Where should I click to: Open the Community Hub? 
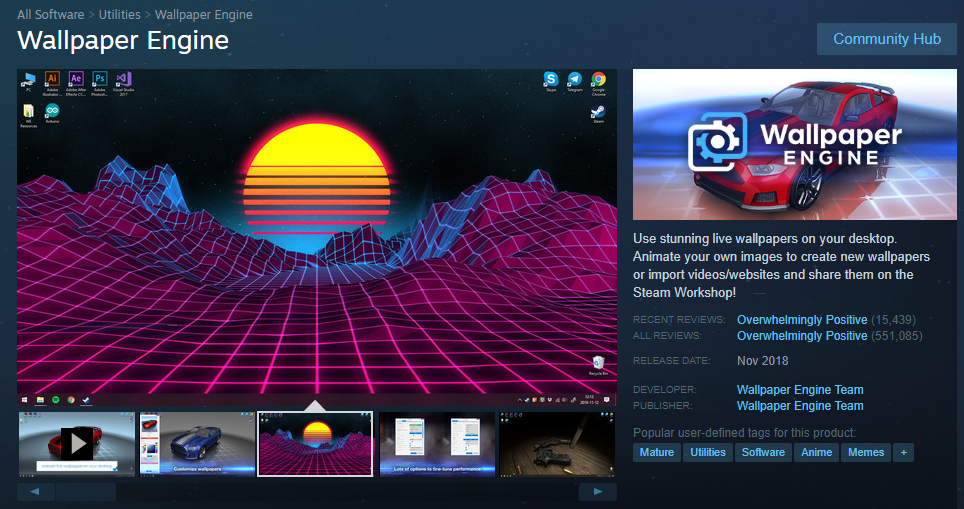(887, 39)
